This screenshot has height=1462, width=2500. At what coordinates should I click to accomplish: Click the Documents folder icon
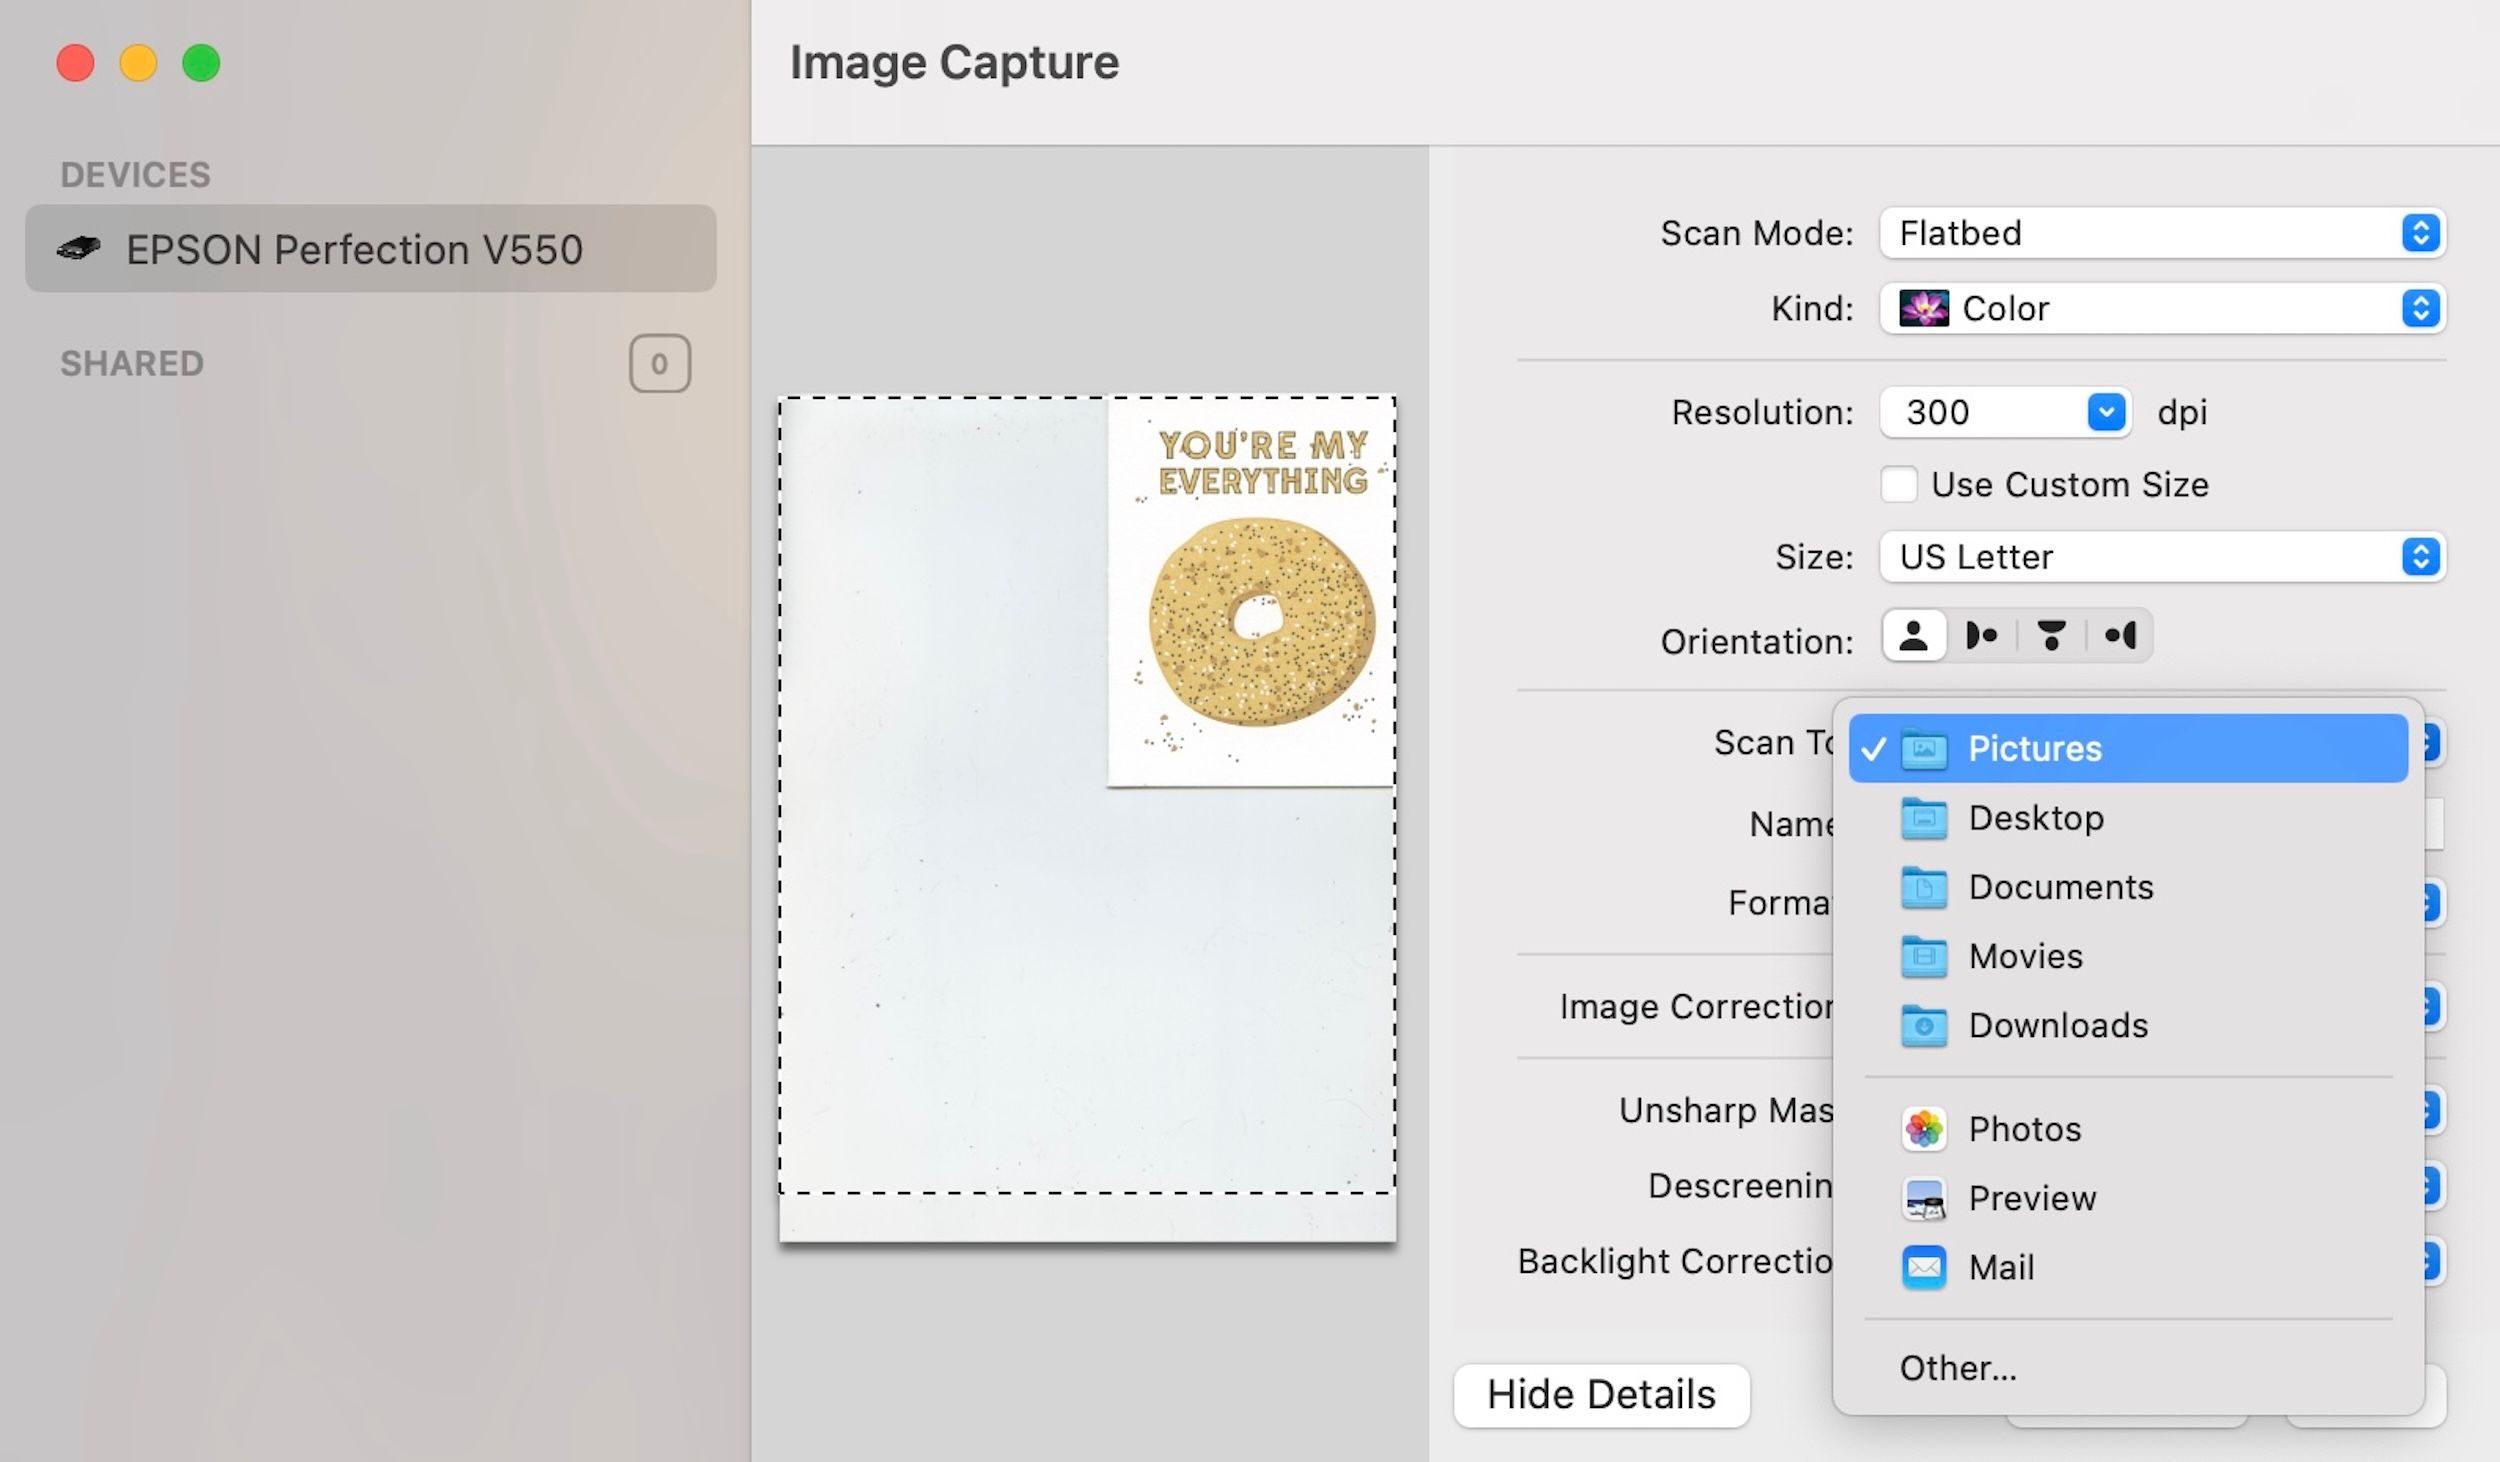(1924, 887)
